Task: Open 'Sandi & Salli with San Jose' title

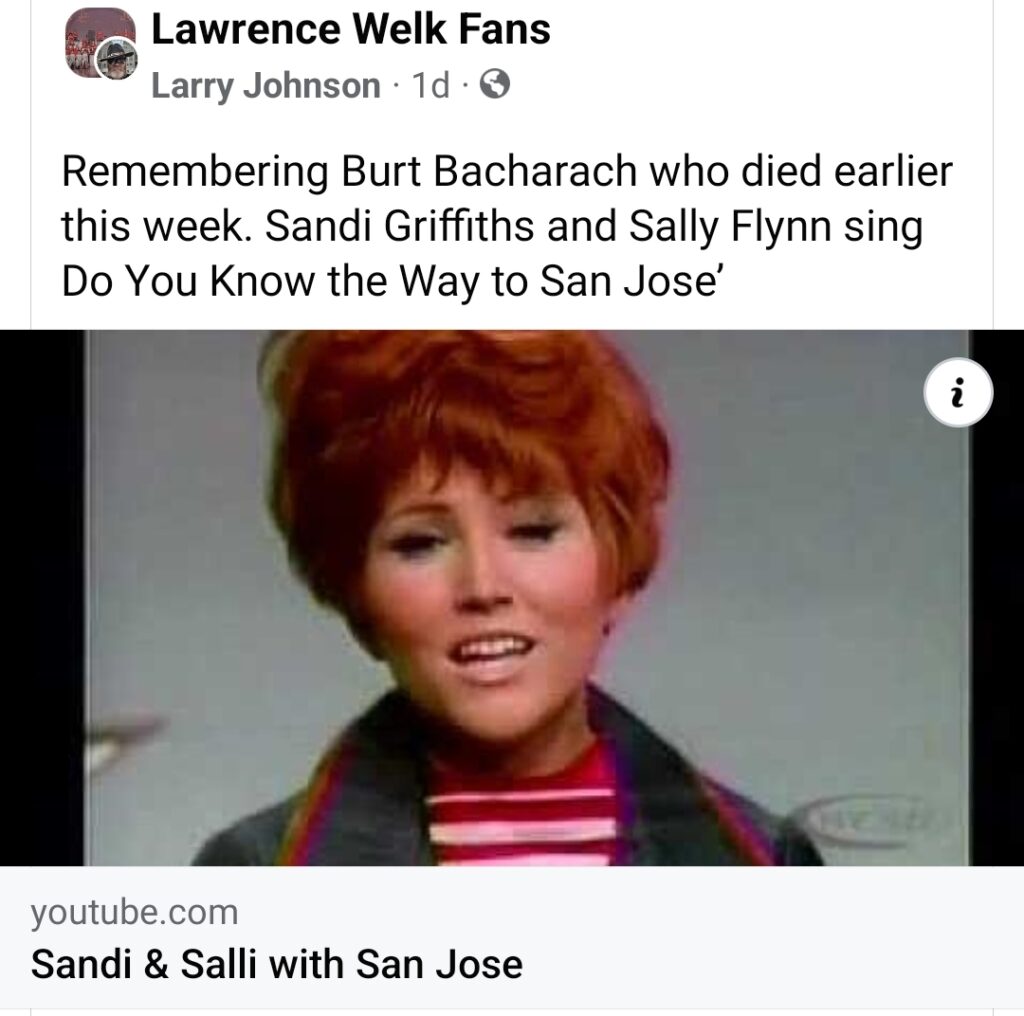Action: coord(277,964)
